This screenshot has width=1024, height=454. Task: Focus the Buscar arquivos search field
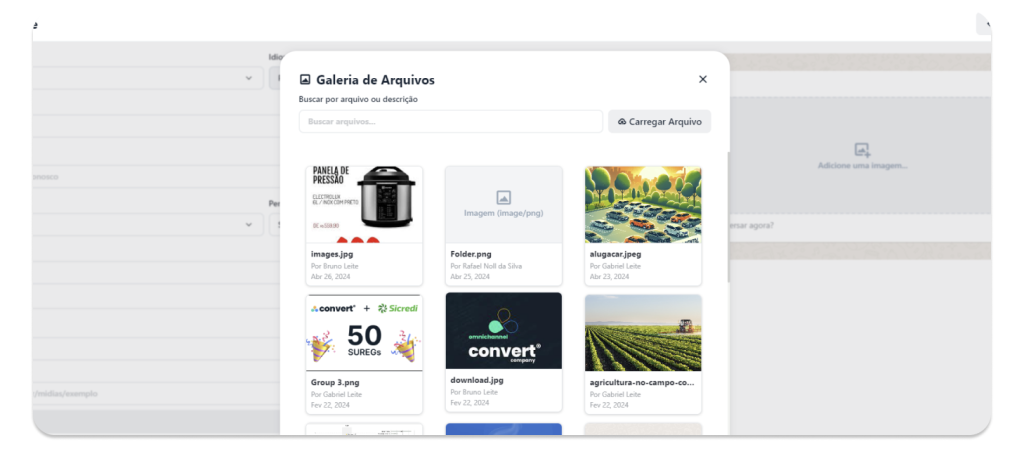(x=451, y=122)
